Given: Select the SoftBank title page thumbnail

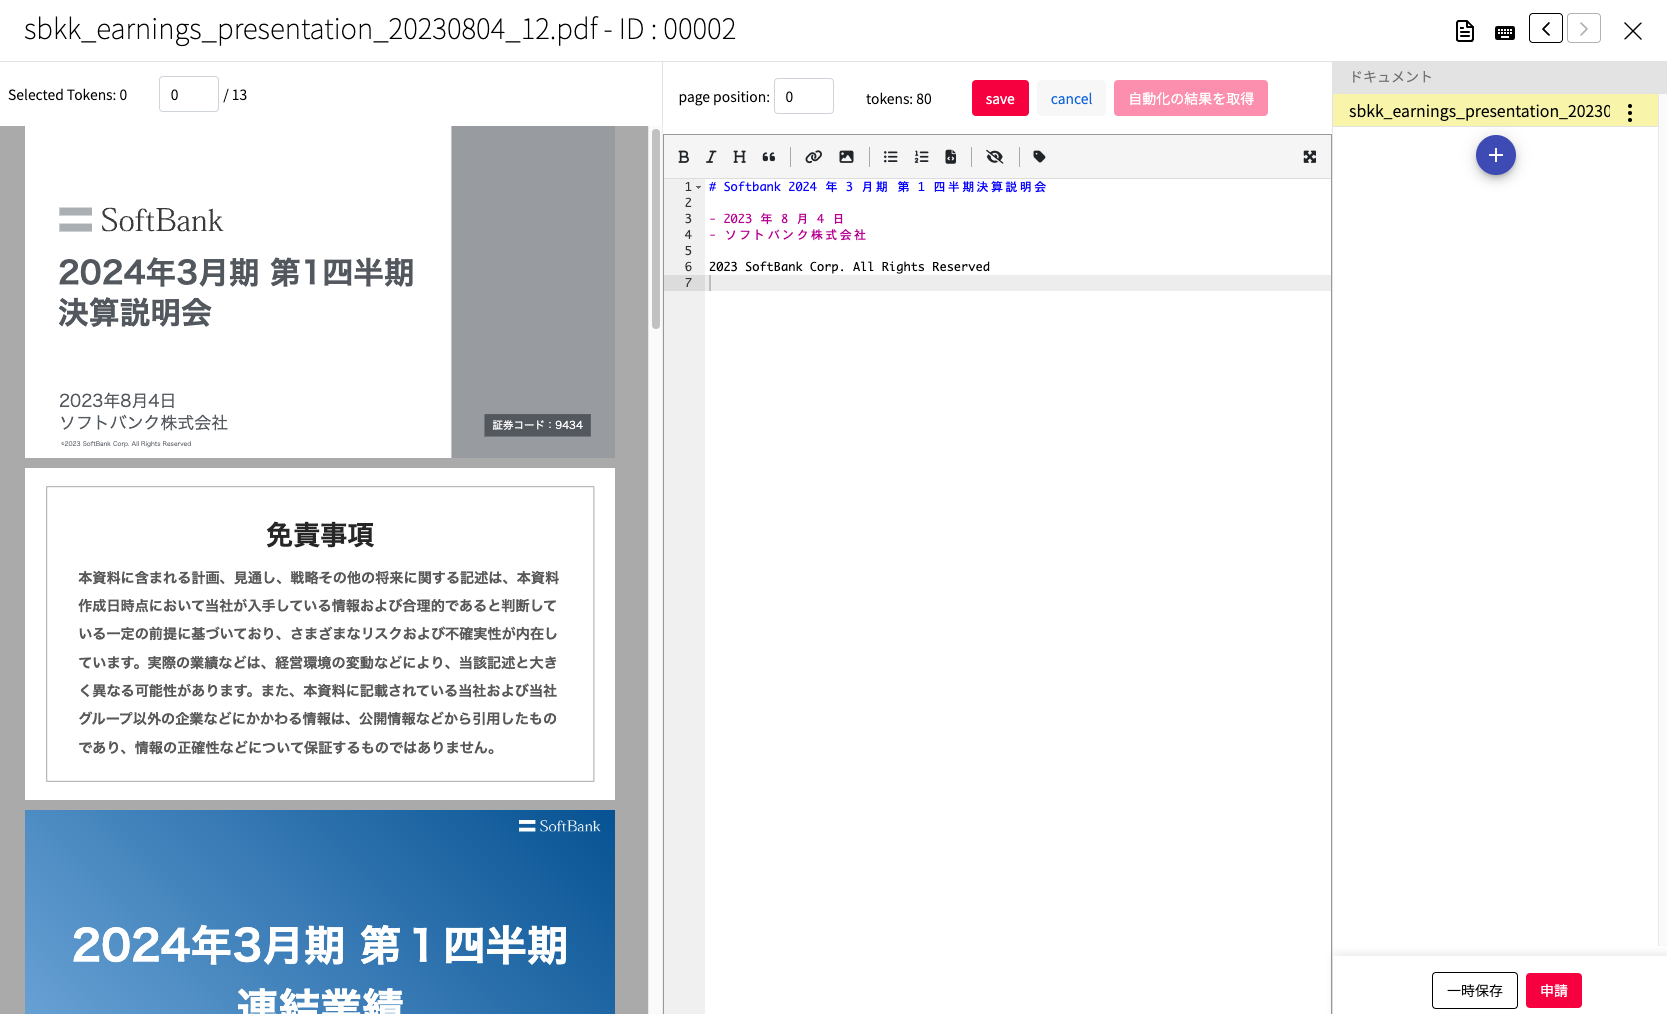Looking at the screenshot, I should point(320,292).
